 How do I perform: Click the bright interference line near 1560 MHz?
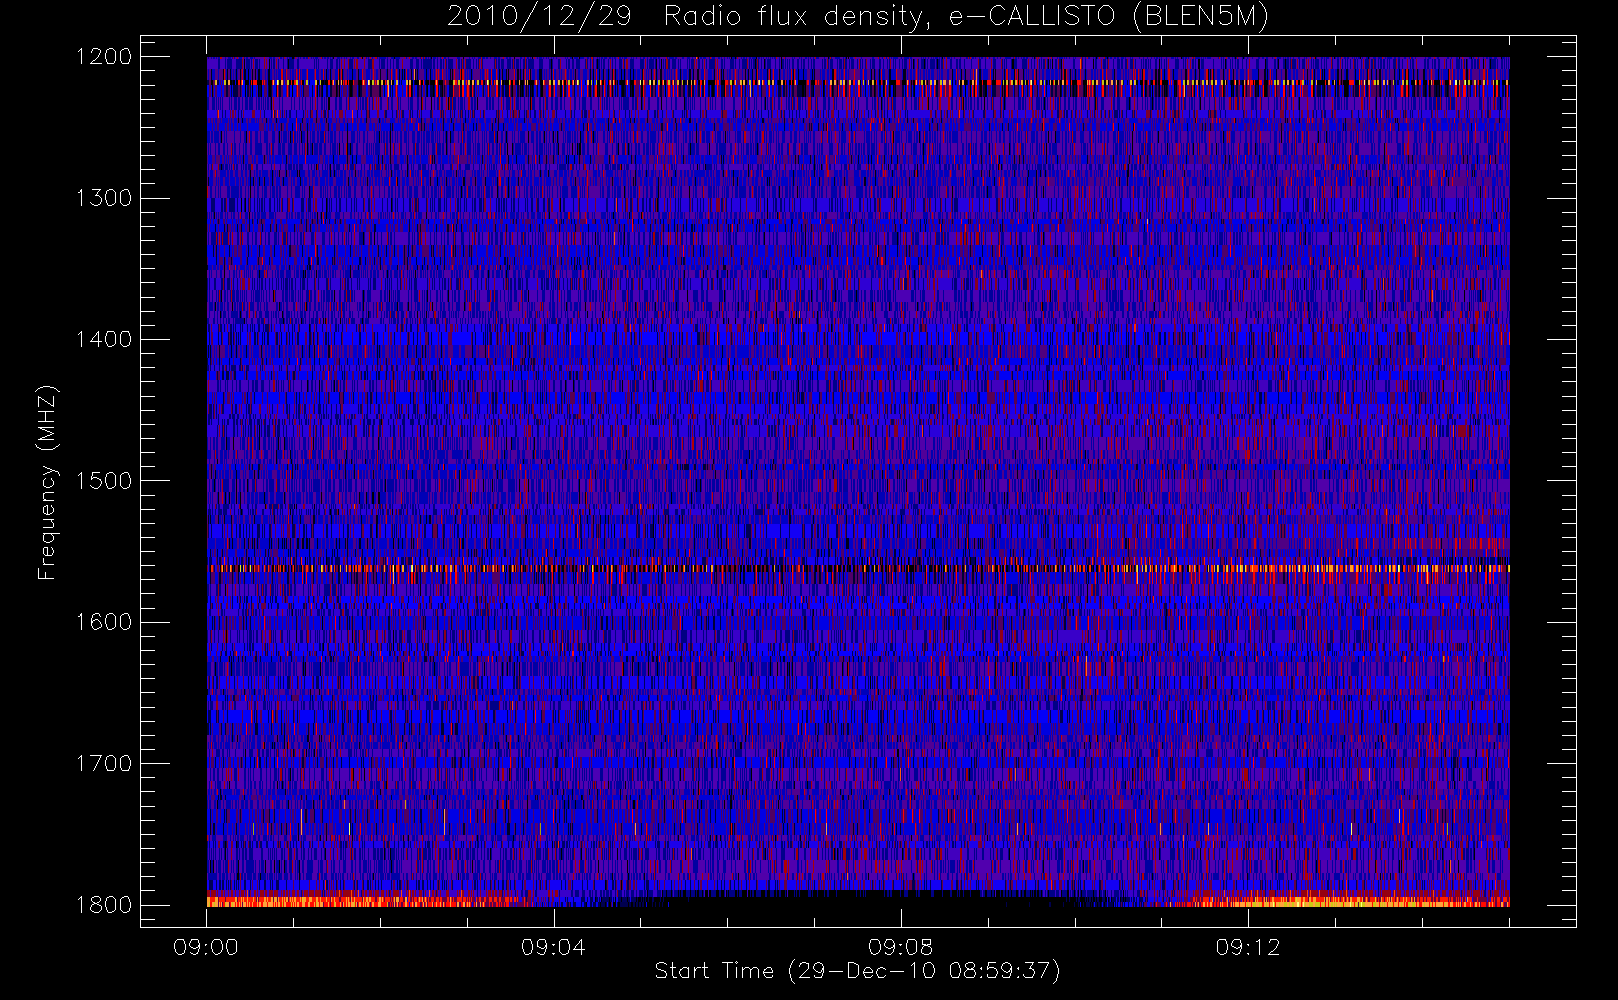[858, 568]
